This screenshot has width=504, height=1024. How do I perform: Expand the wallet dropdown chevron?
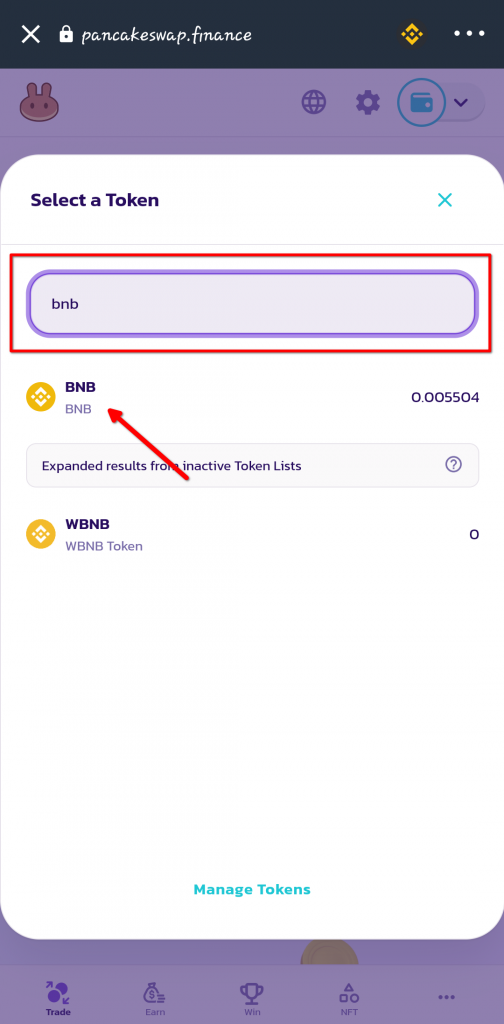pyautogui.click(x=462, y=103)
